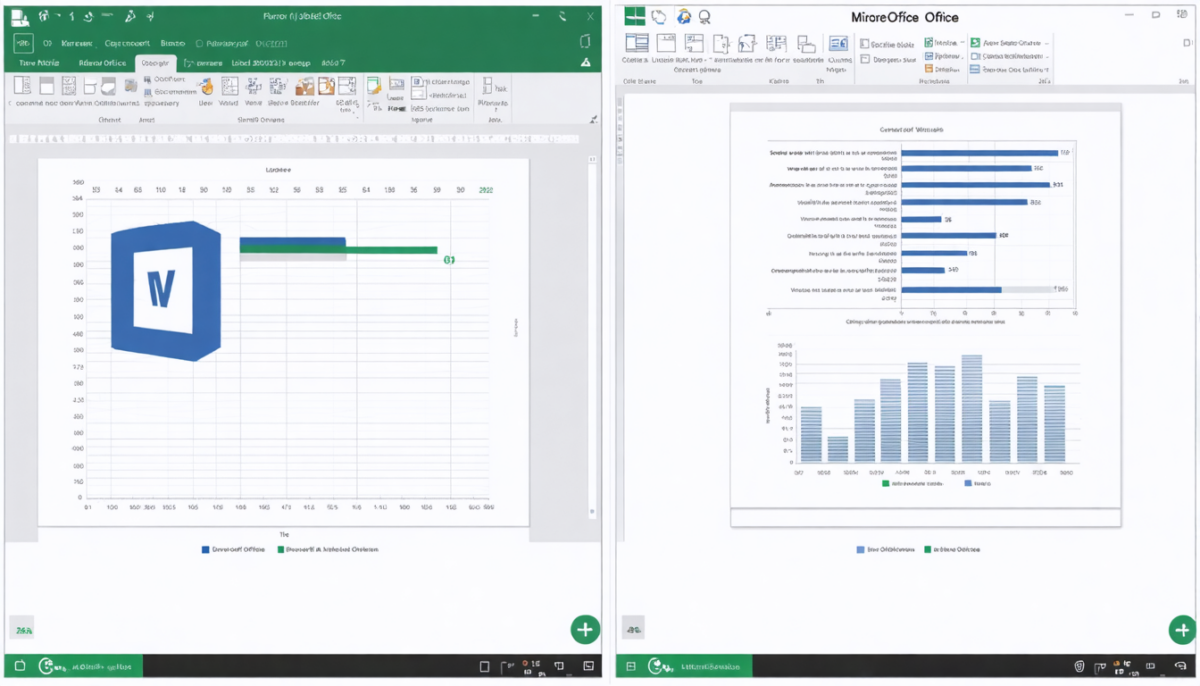Screen dimensions: 1200x686
Task: Click the page icon with green corner in left ribbon
Action: [374, 86]
